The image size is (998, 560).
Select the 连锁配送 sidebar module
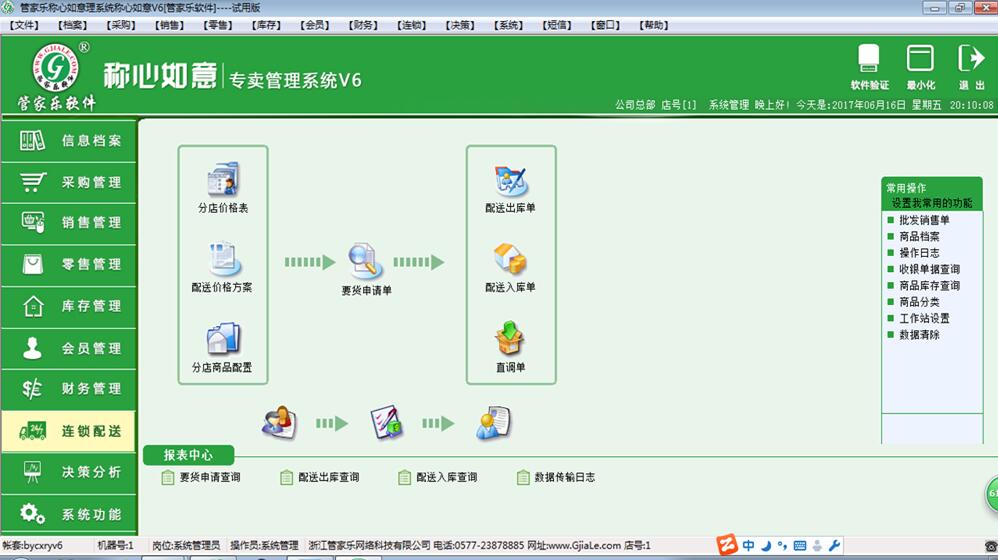[x=69, y=431]
